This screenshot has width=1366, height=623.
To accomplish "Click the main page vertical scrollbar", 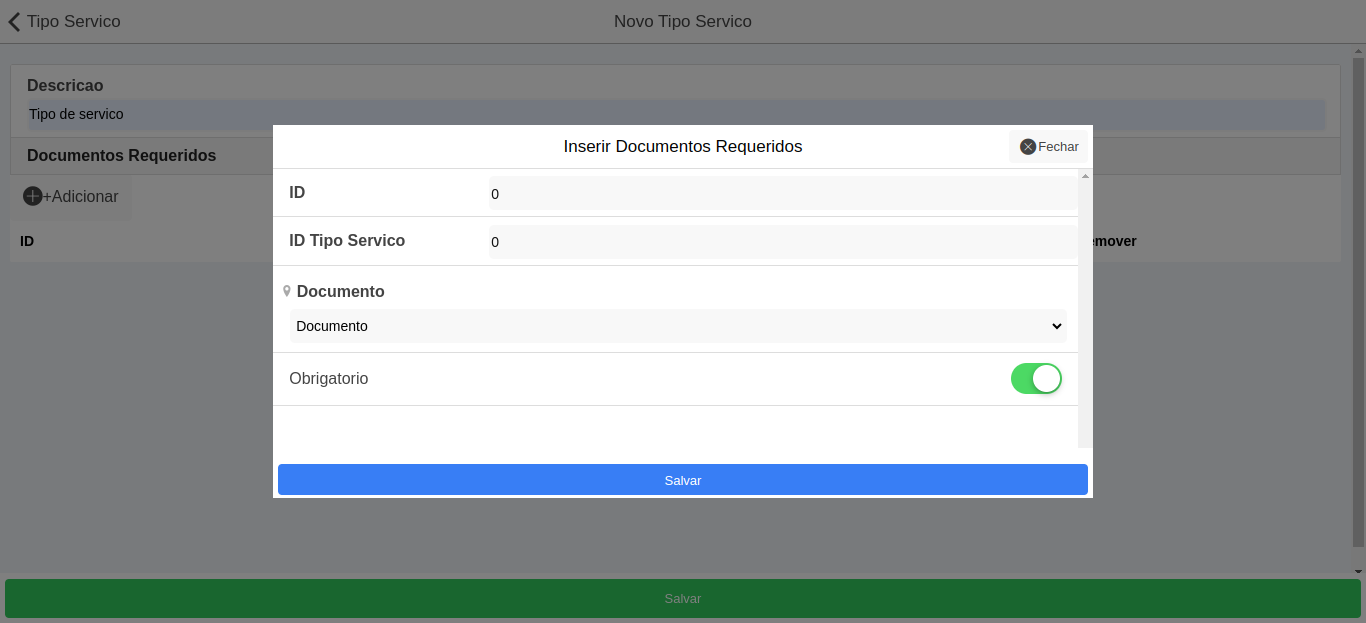I will [x=1357, y=300].
